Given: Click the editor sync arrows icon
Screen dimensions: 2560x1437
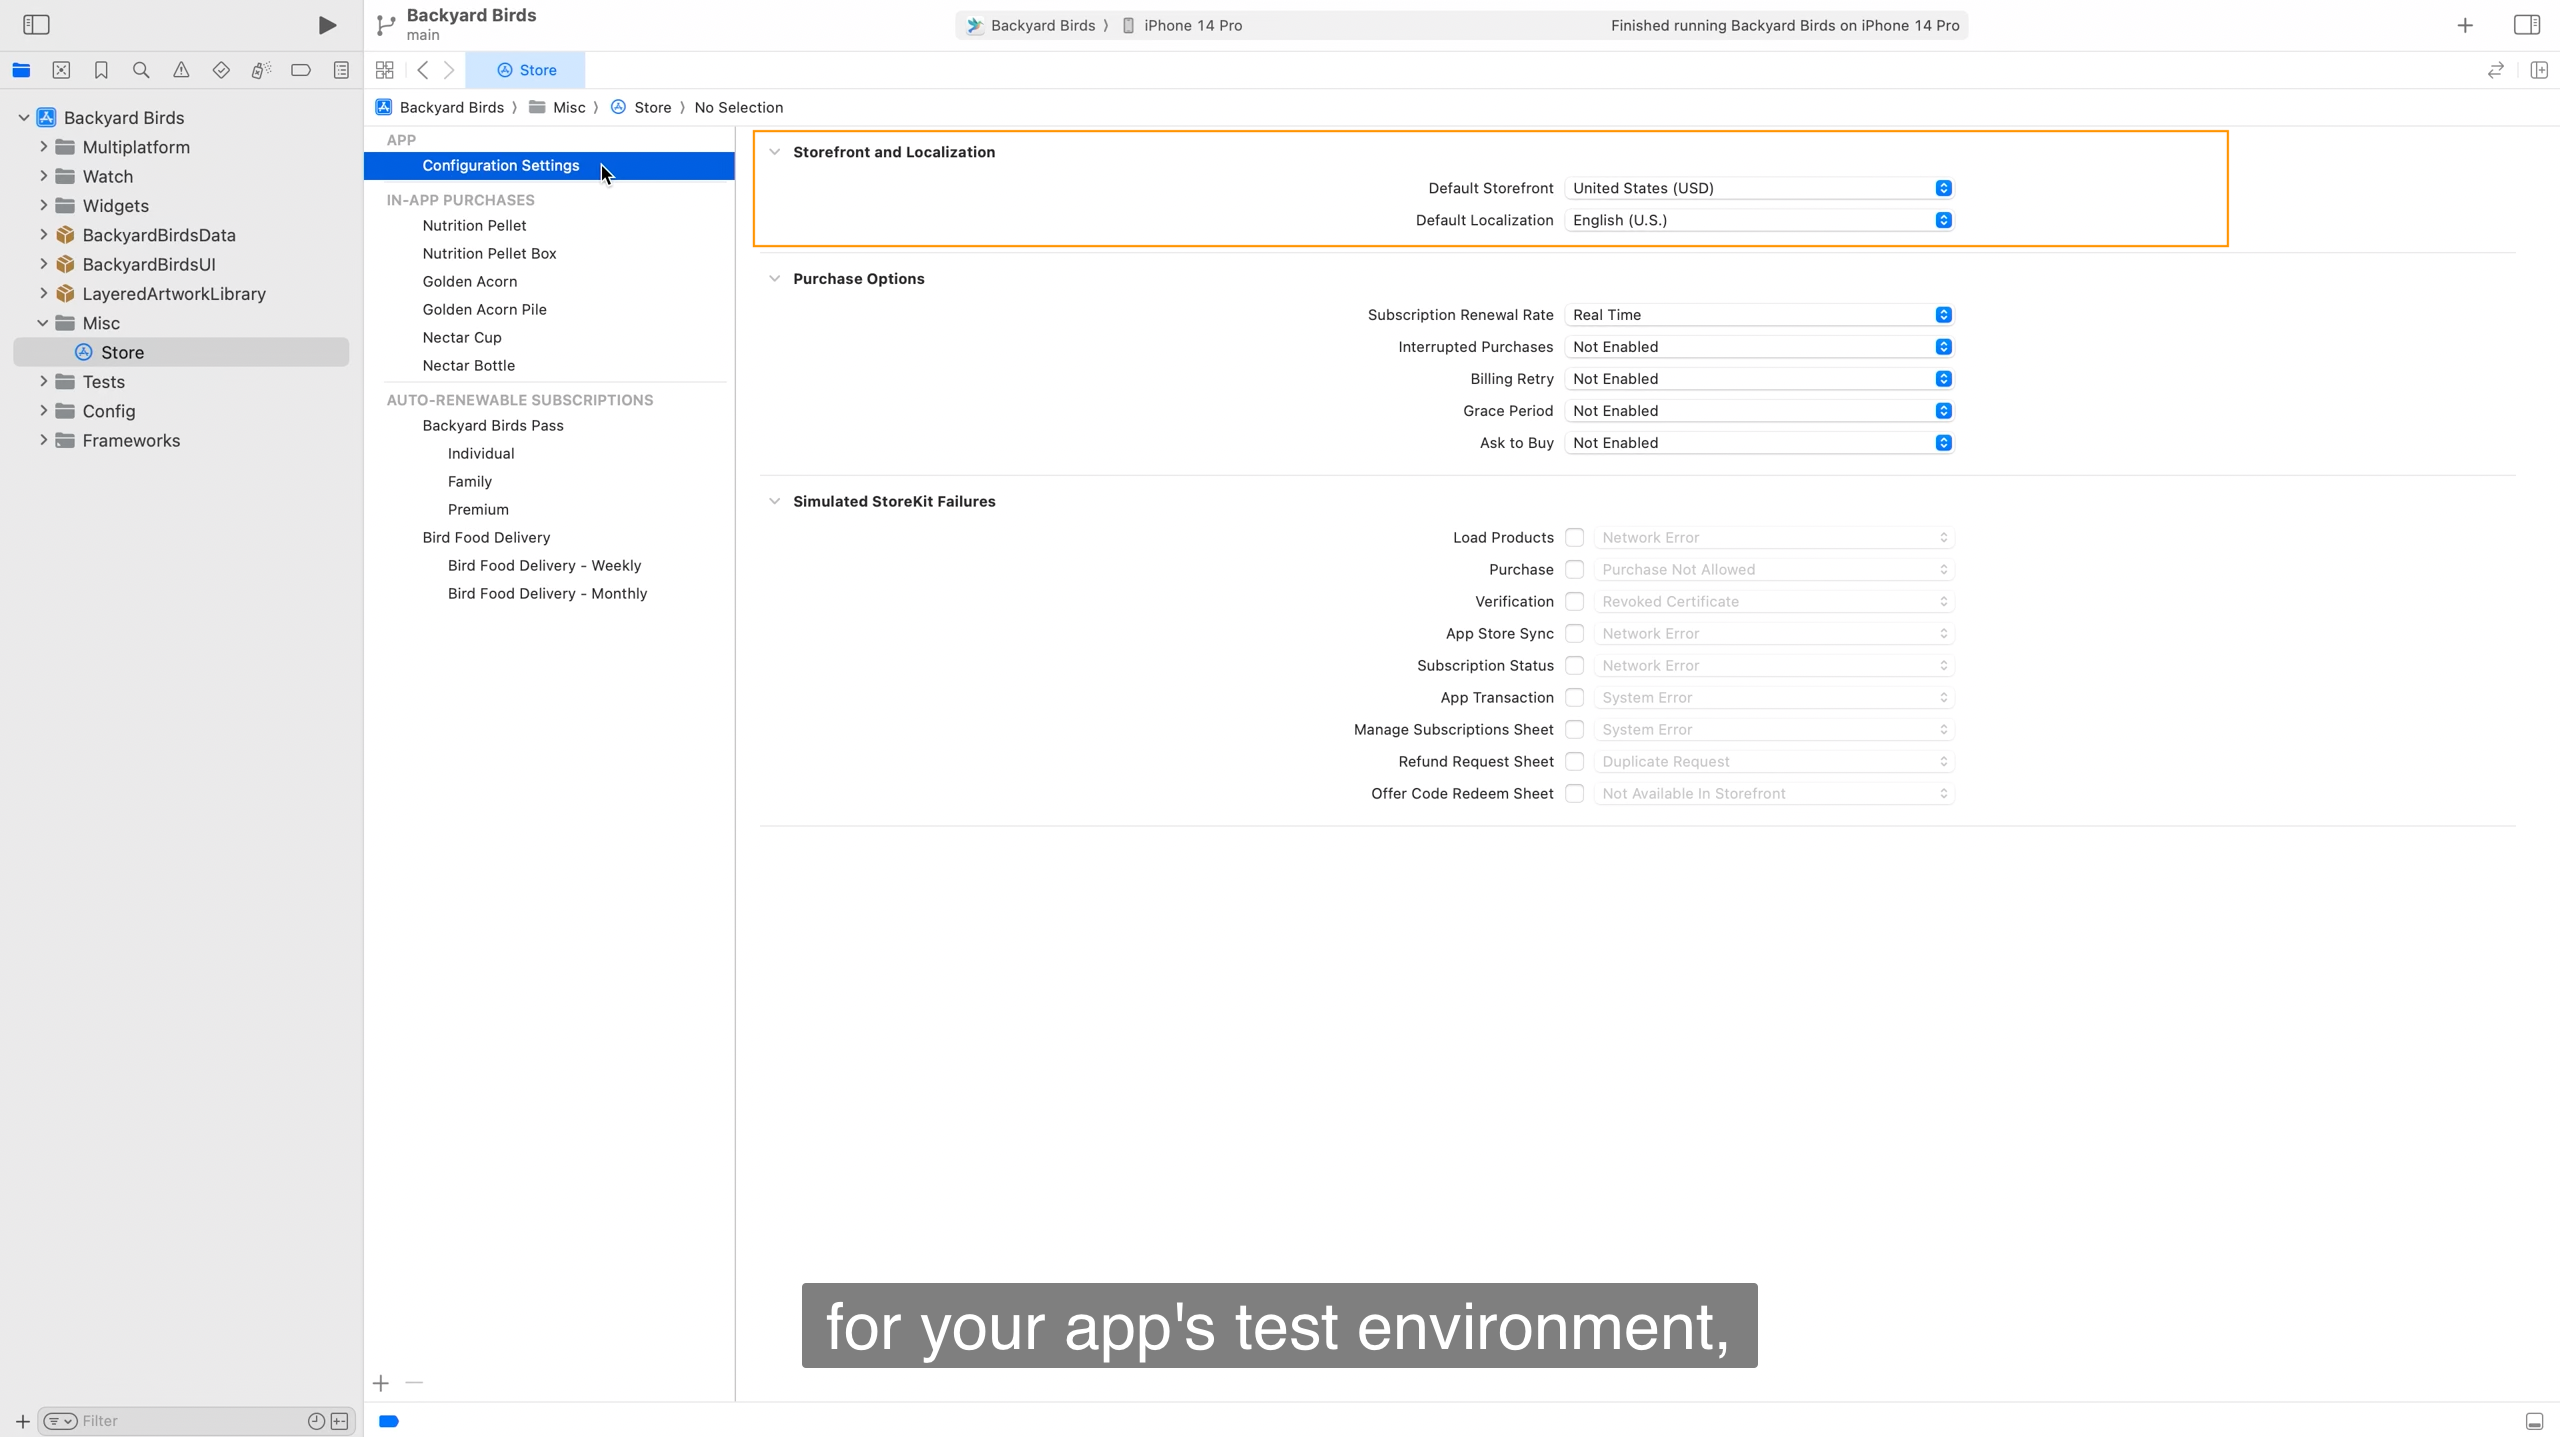Looking at the screenshot, I should pyautogui.click(x=2496, y=70).
